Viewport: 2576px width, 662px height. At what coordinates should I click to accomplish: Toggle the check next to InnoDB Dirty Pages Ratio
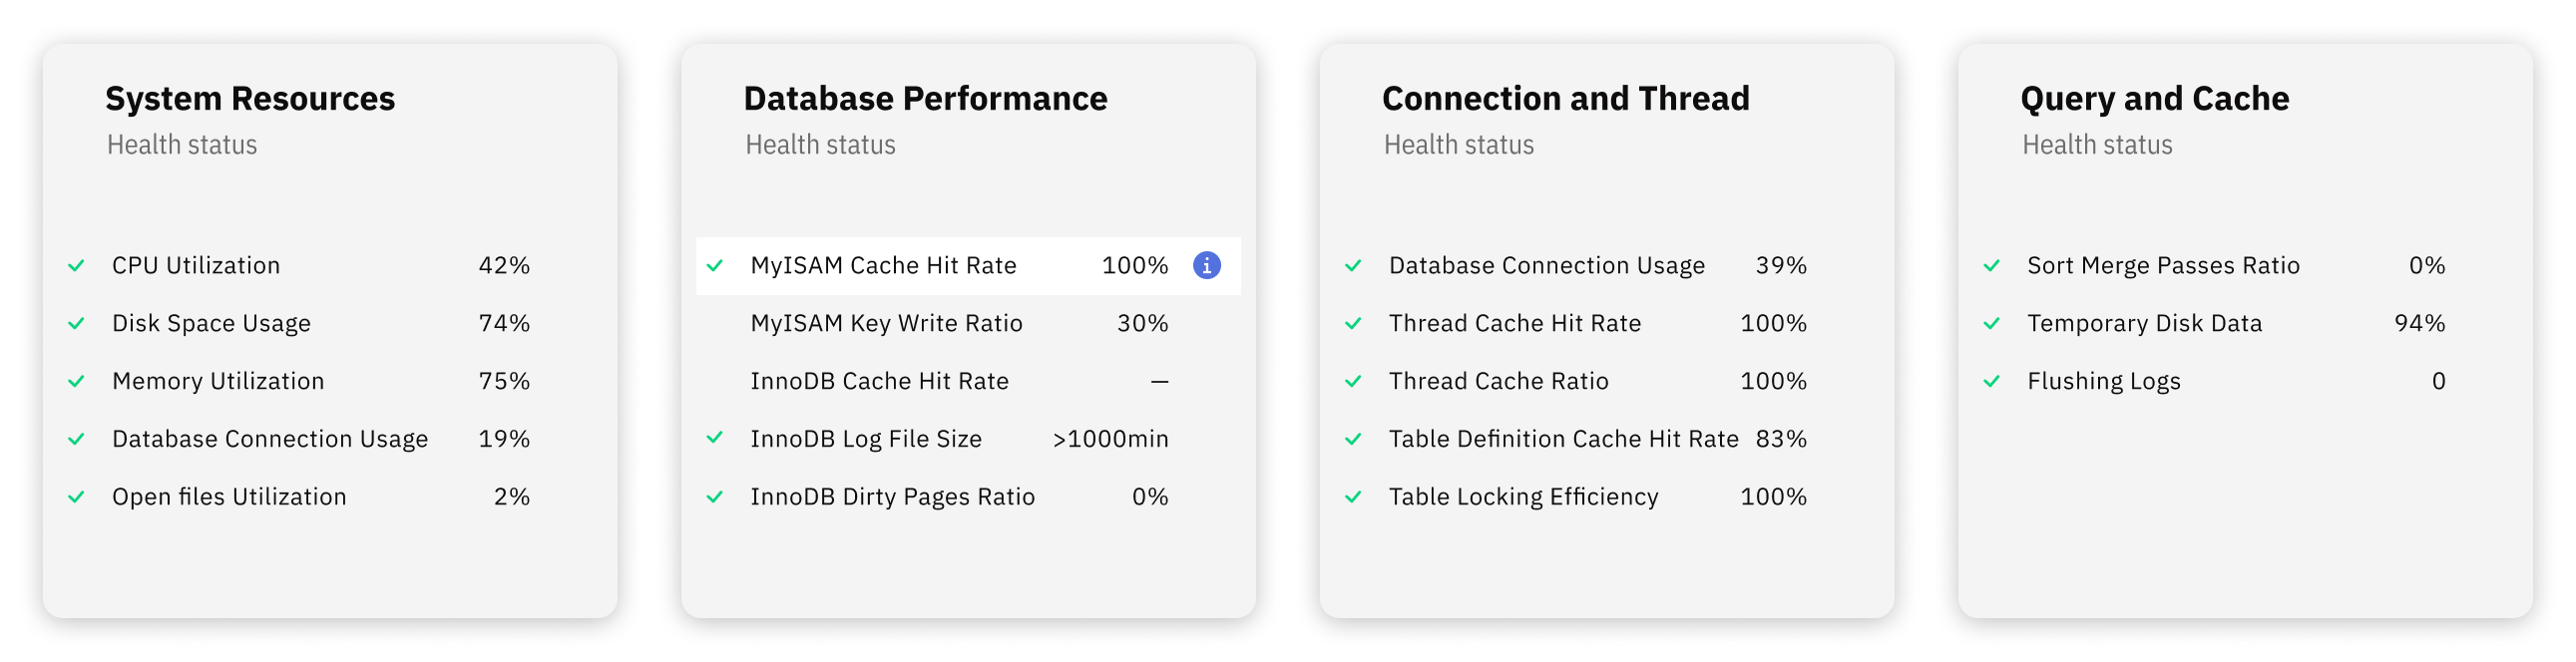click(716, 497)
